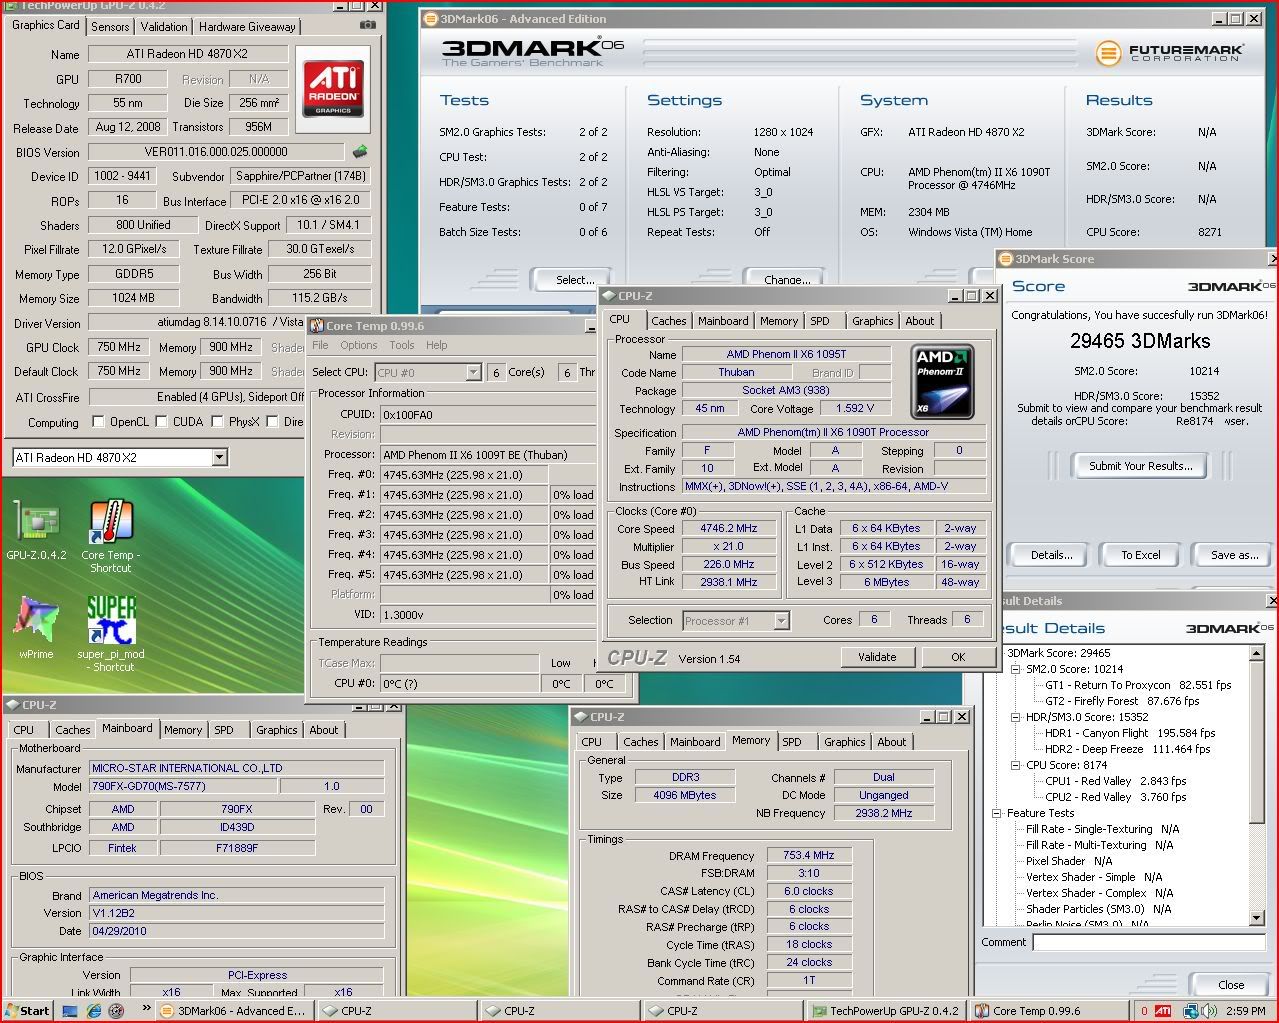Image resolution: width=1279 pixels, height=1023 pixels.
Task: Switch to Core Temp taskbar button
Action: [x=1050, y=1011]
